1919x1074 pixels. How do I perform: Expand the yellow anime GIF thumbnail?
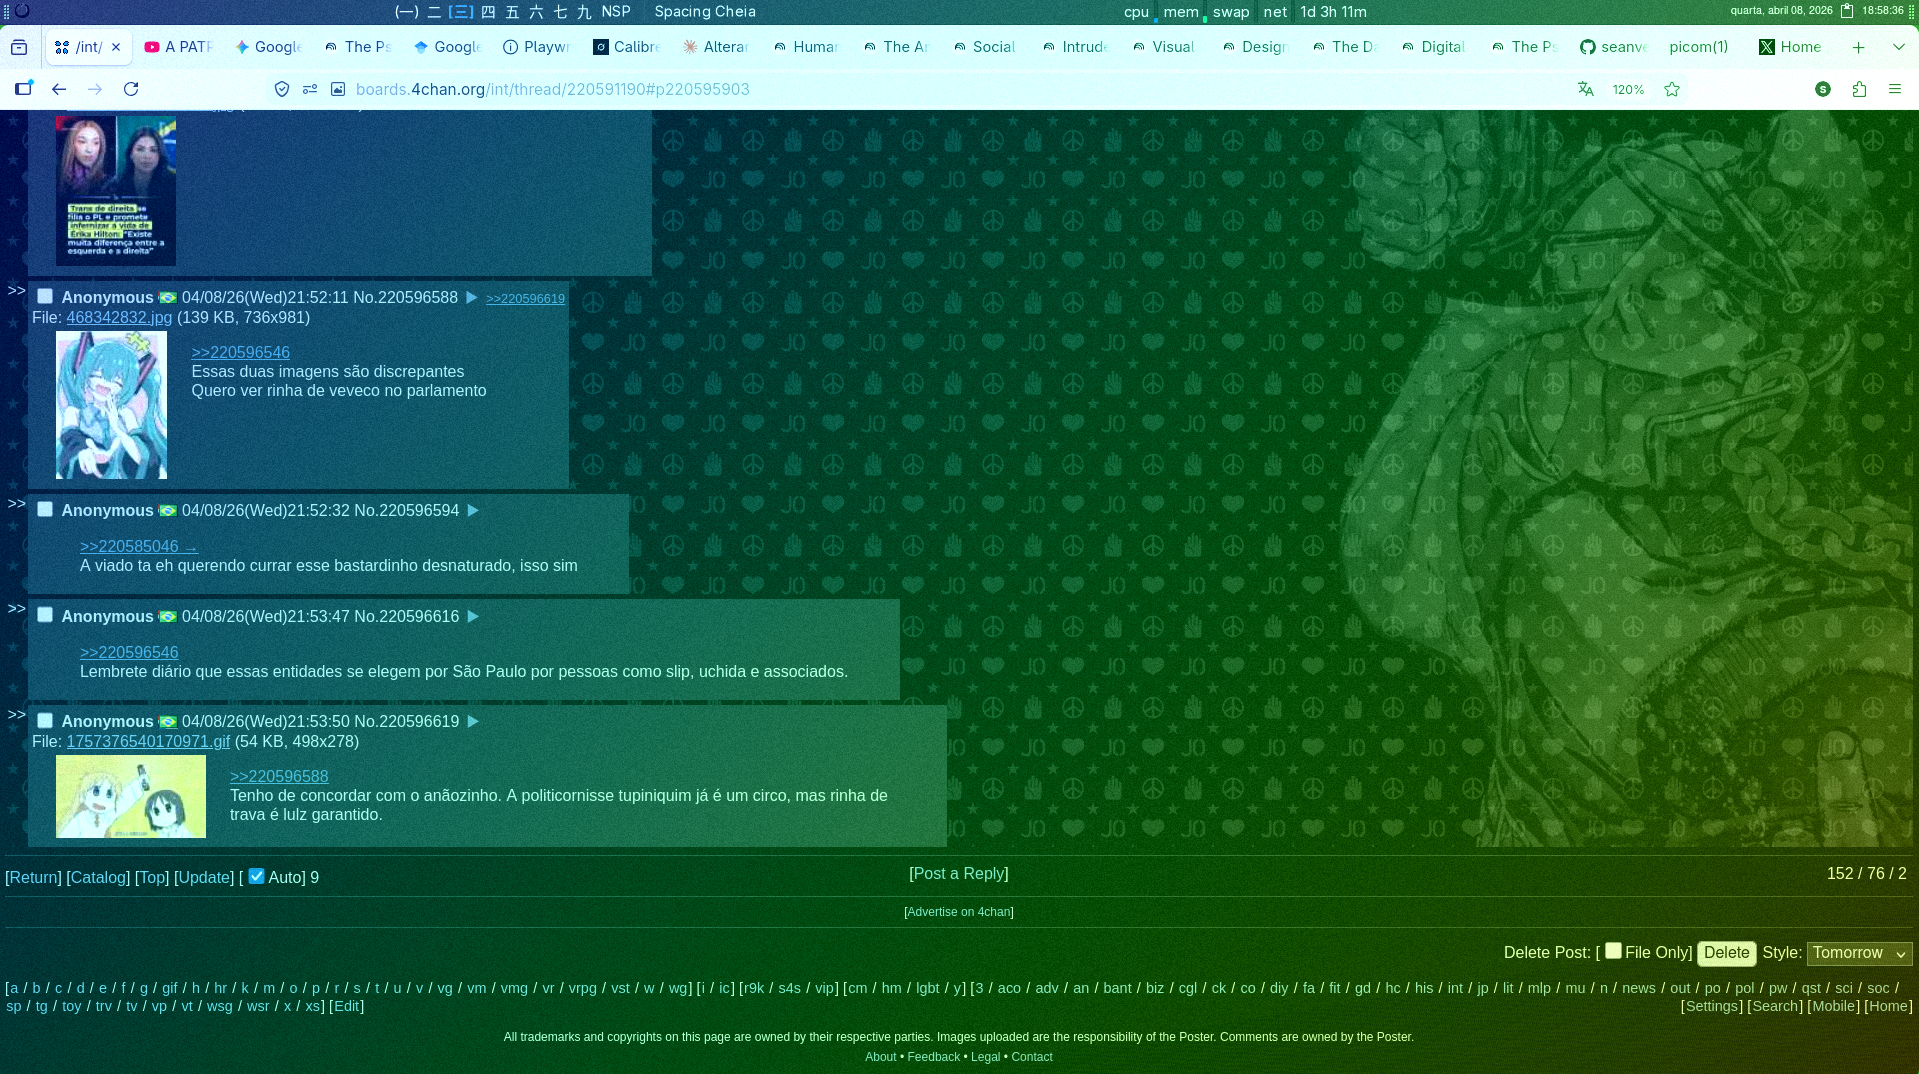point(131,796)
